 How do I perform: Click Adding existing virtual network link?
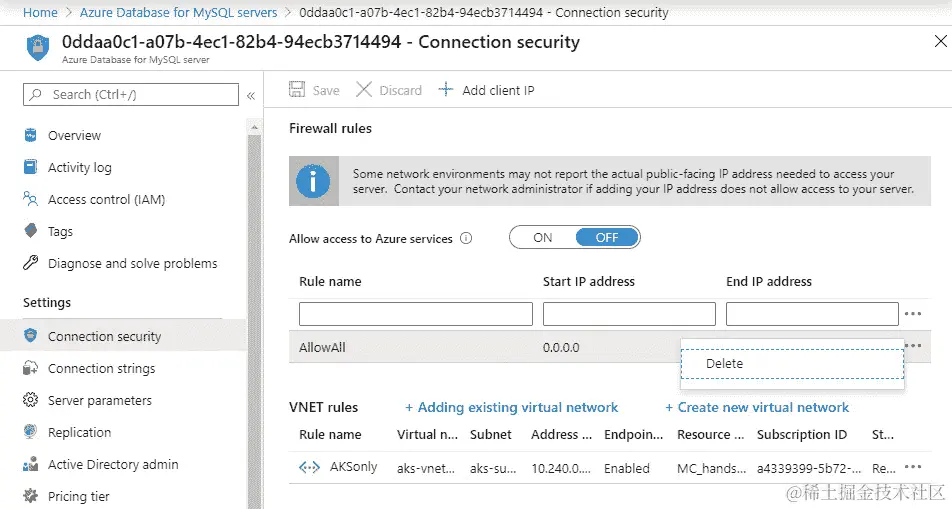click(x=511, y=407)
